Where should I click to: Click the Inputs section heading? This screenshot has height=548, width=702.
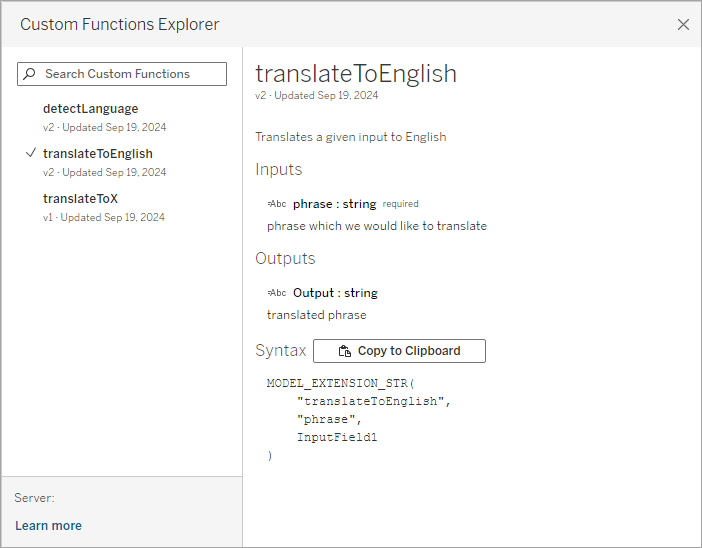(278, 170)
